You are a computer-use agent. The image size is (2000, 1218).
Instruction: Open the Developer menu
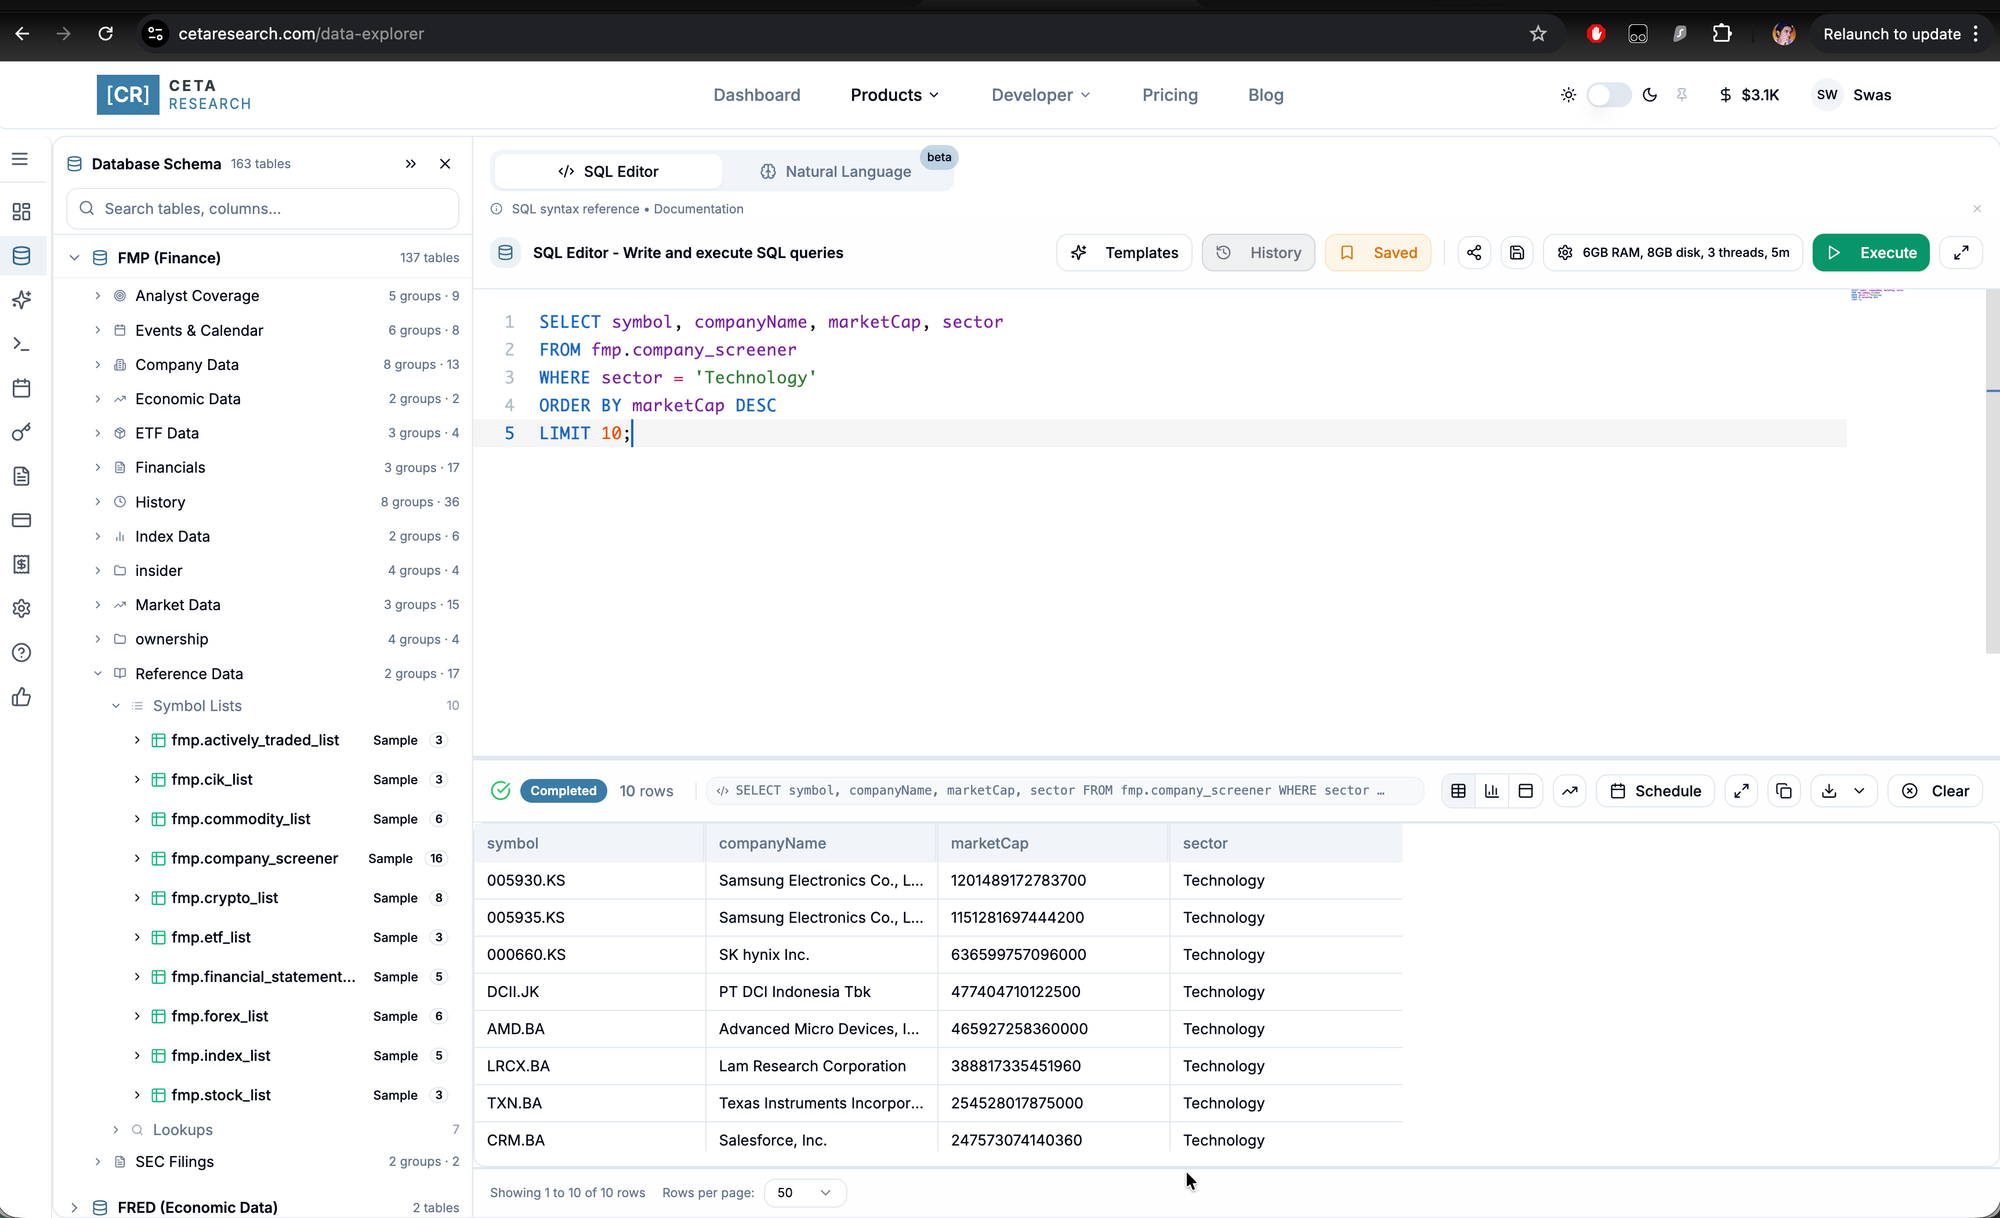click(1041, 95)
